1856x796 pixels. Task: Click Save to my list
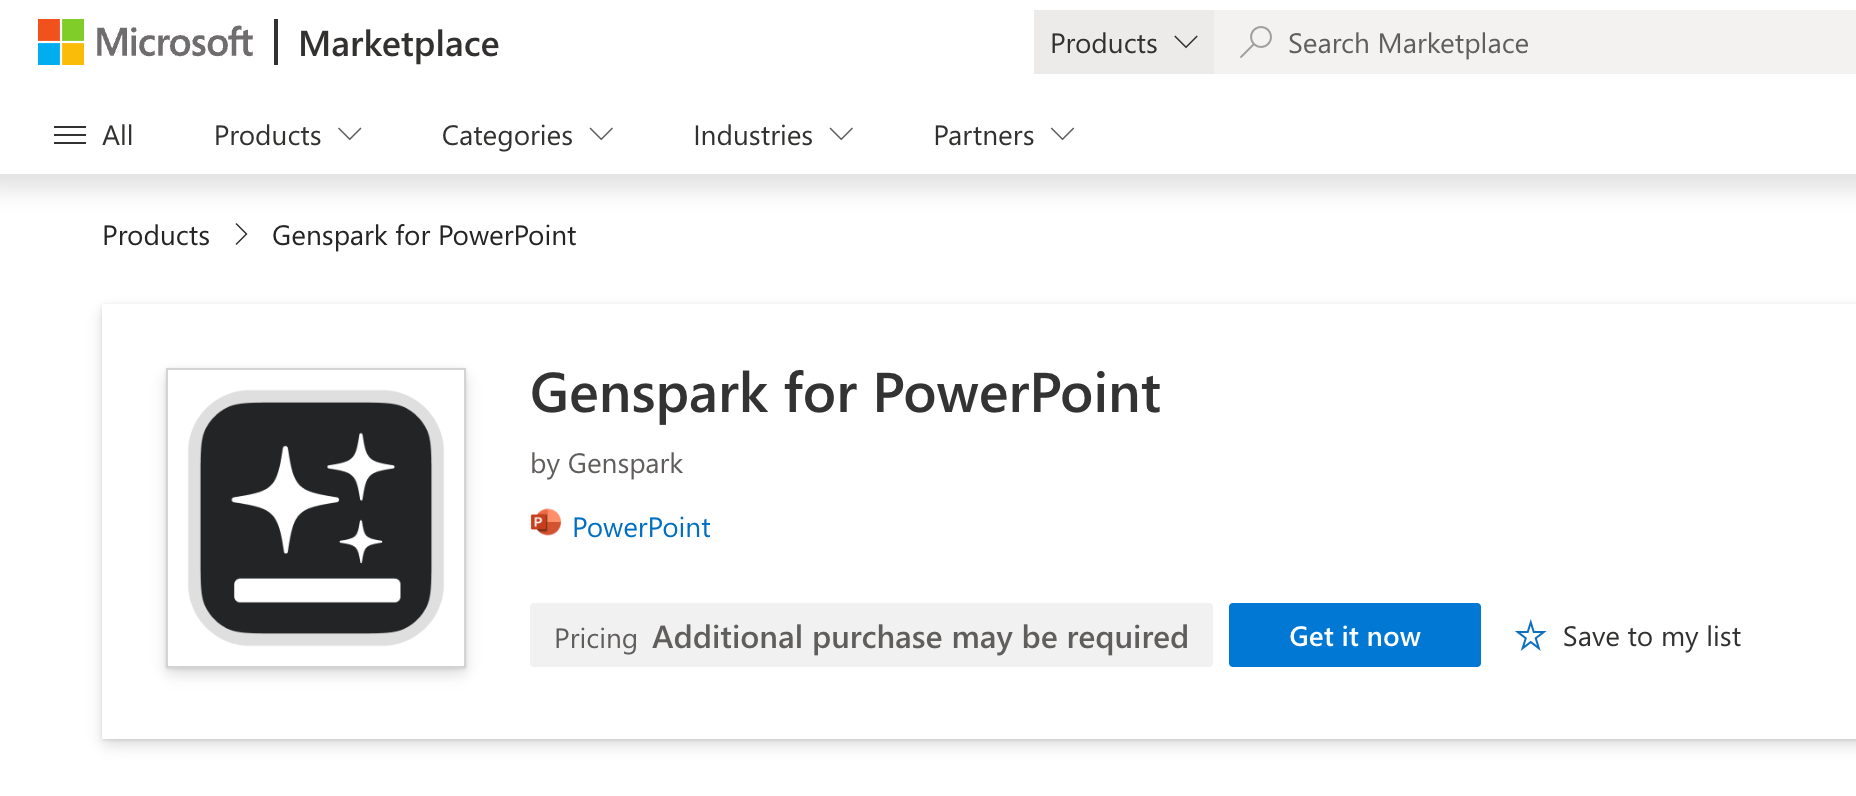pos(1651,636)
